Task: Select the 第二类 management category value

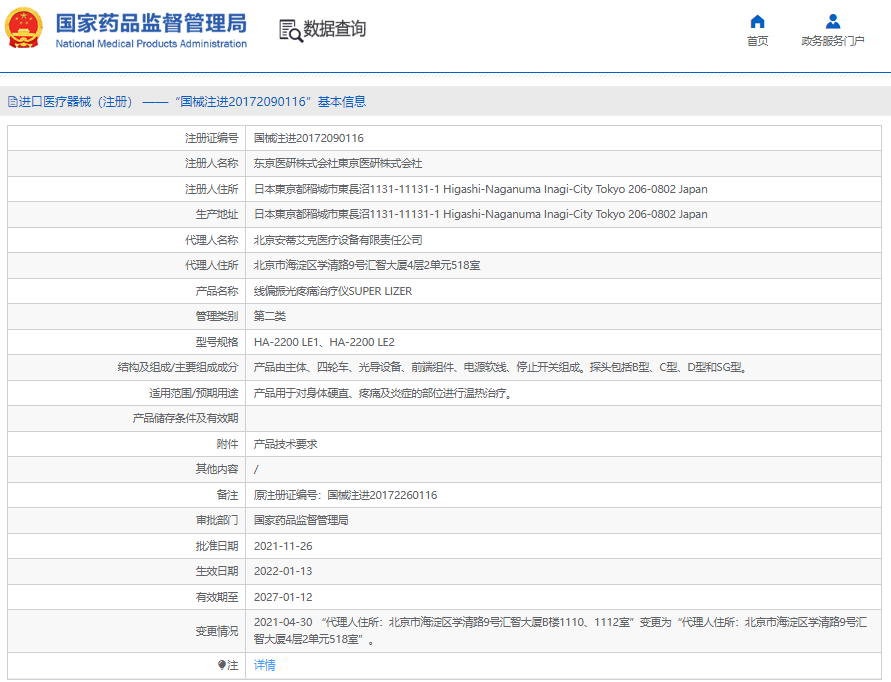Action: 269,316
